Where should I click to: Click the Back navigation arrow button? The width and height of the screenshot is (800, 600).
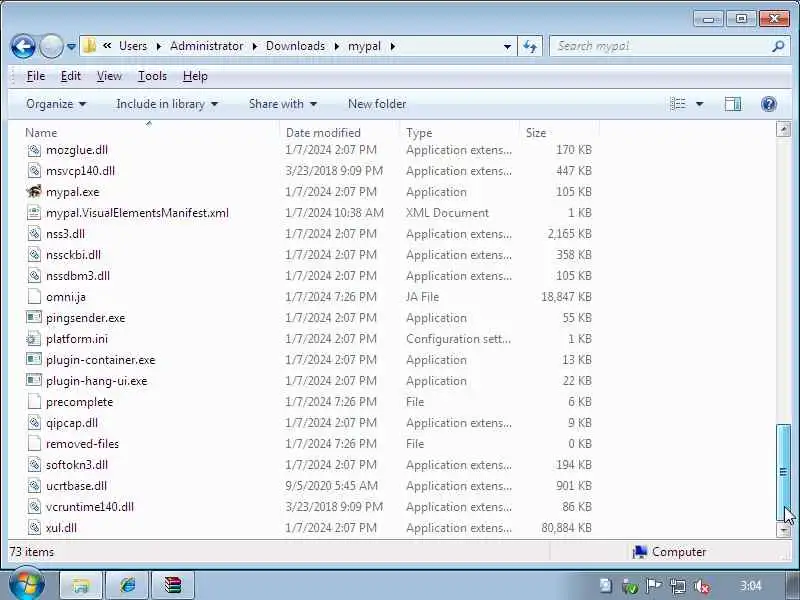(x=23, y=46)
